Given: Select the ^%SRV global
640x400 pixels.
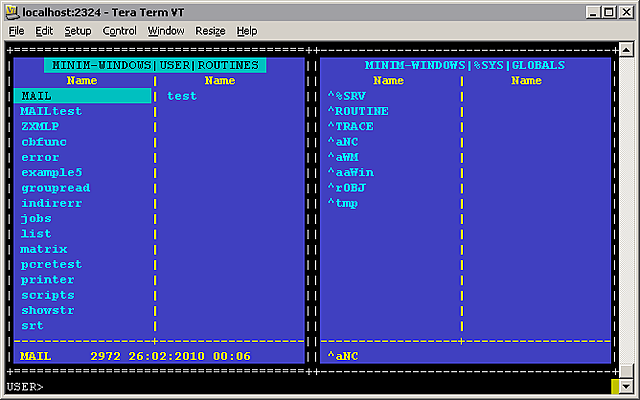Looking at the screenshot, I should (x=347, y=96).
